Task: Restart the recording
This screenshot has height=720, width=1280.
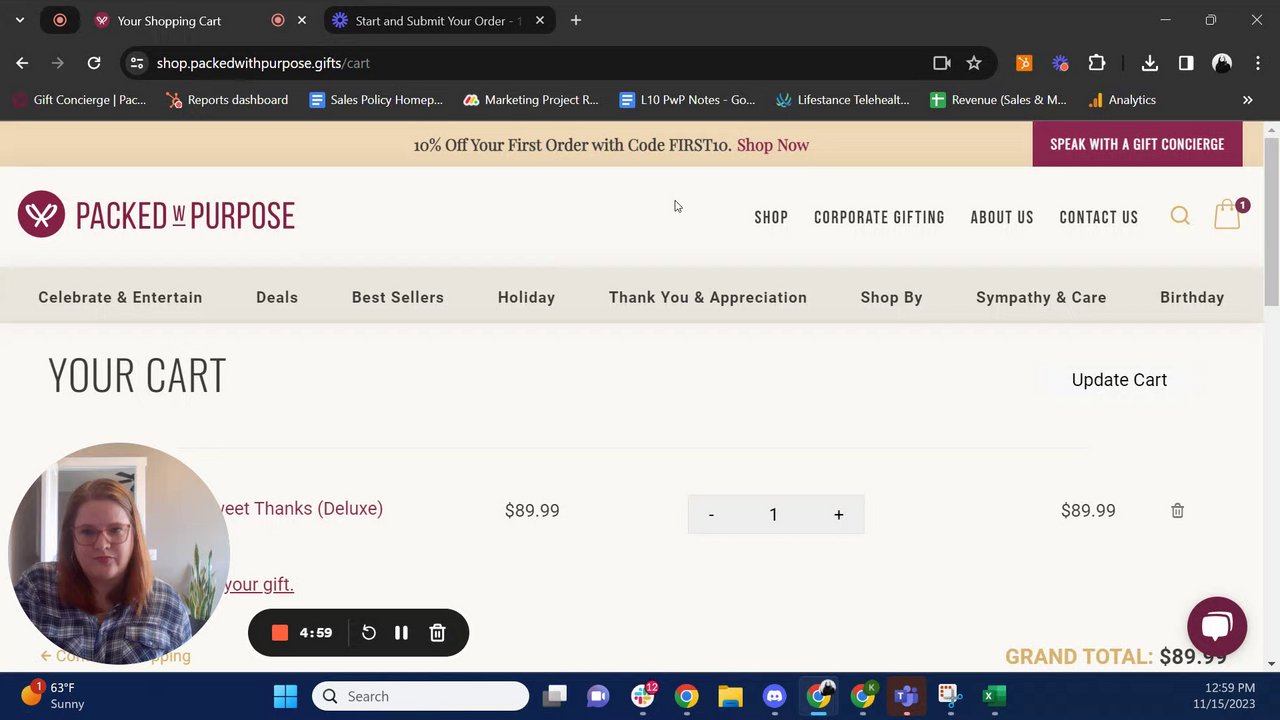Action: coord(368,633)
